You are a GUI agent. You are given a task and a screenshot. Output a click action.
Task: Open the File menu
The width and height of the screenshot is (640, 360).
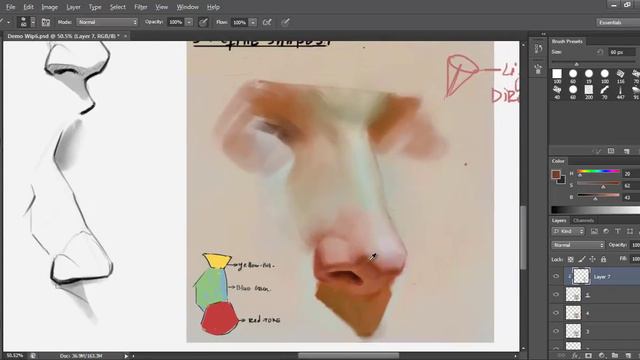pos(10,7)
